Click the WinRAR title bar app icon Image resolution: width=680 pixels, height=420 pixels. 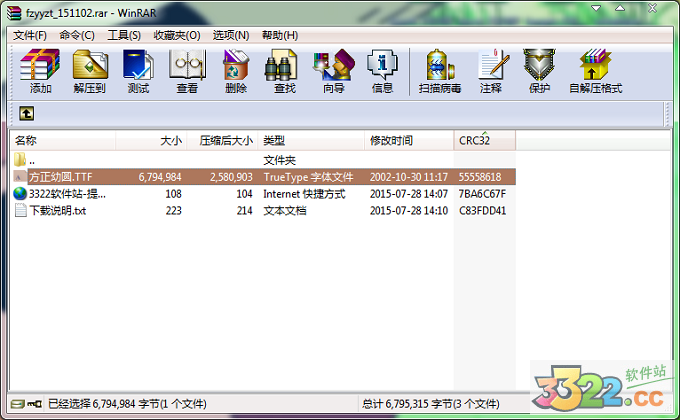(14, 13)
